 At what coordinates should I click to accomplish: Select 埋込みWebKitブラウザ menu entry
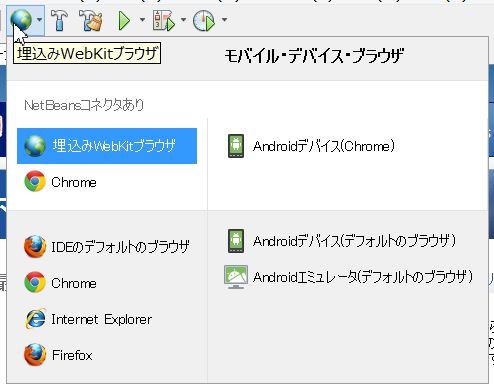[107, 146]
